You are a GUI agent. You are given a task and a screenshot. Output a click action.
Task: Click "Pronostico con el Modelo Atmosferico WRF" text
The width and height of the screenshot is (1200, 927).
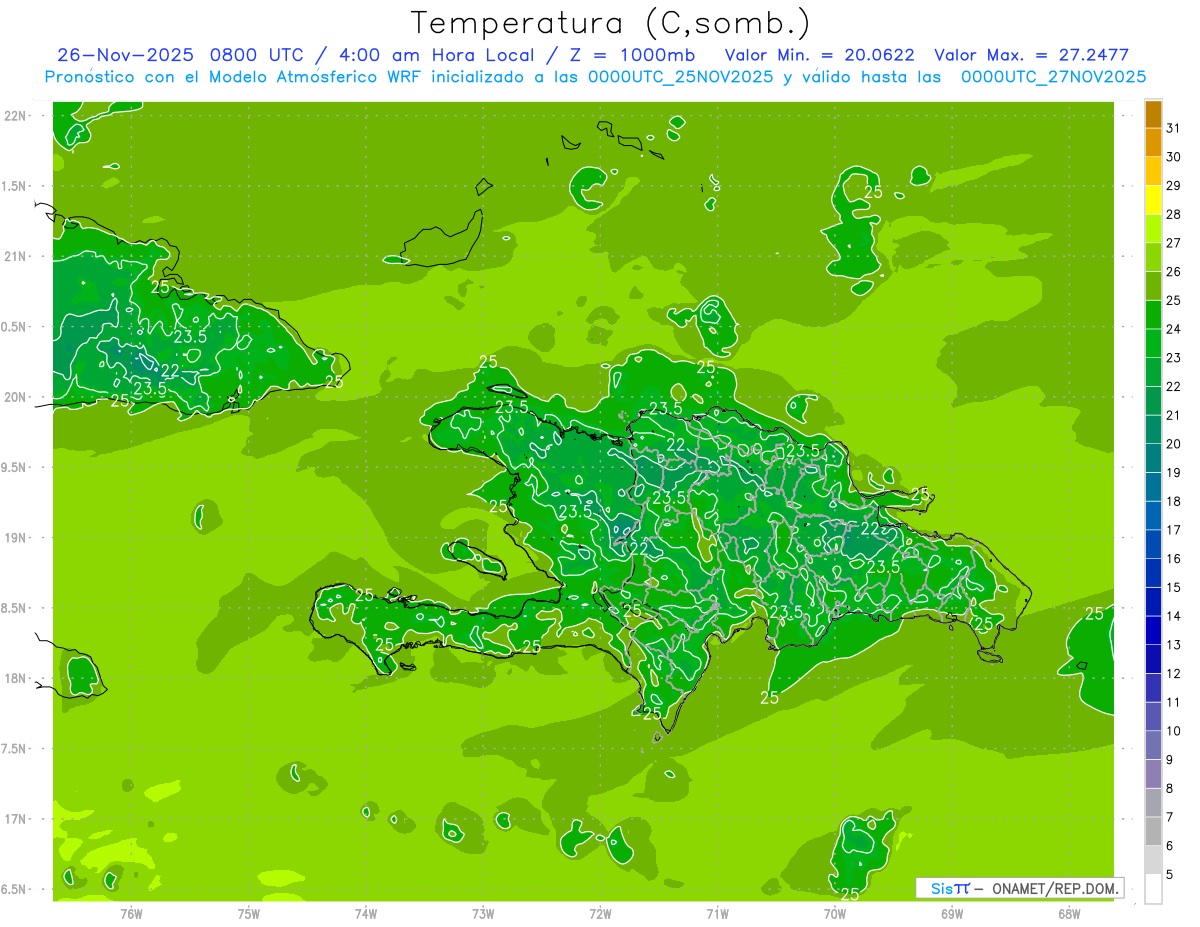coord(231,77)
